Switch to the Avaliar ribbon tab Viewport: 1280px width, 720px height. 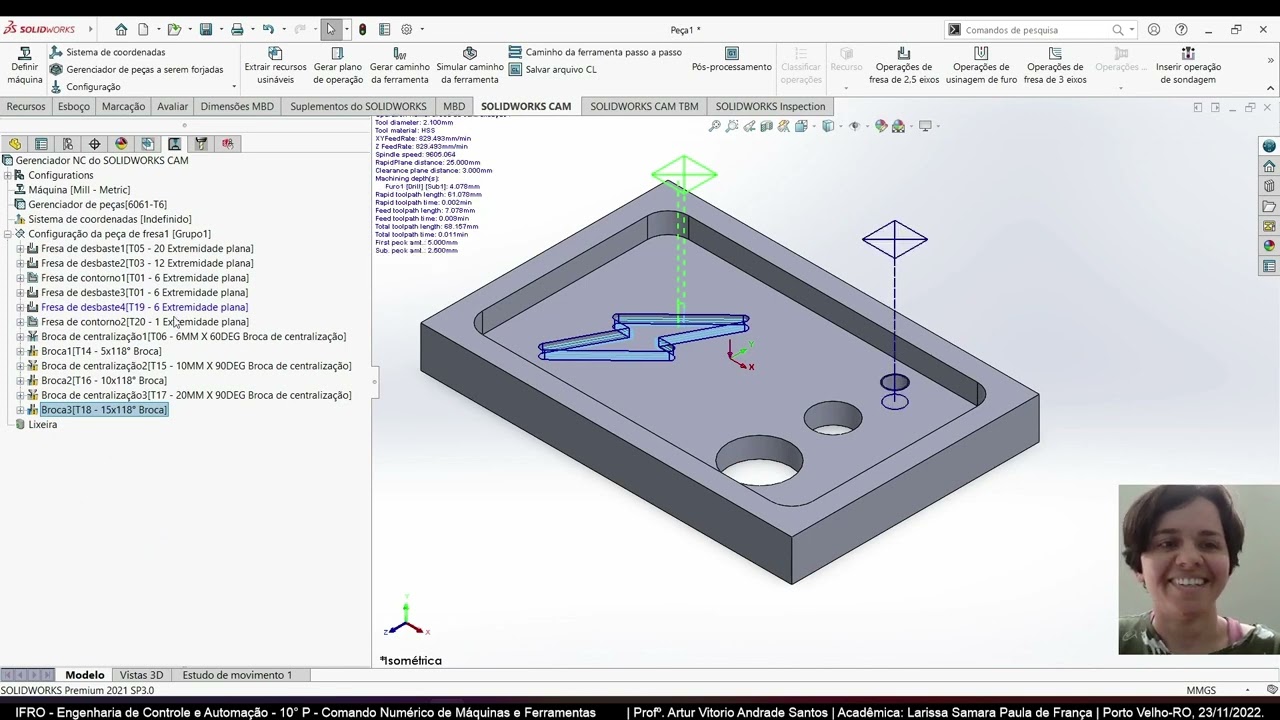pos(172,106)
